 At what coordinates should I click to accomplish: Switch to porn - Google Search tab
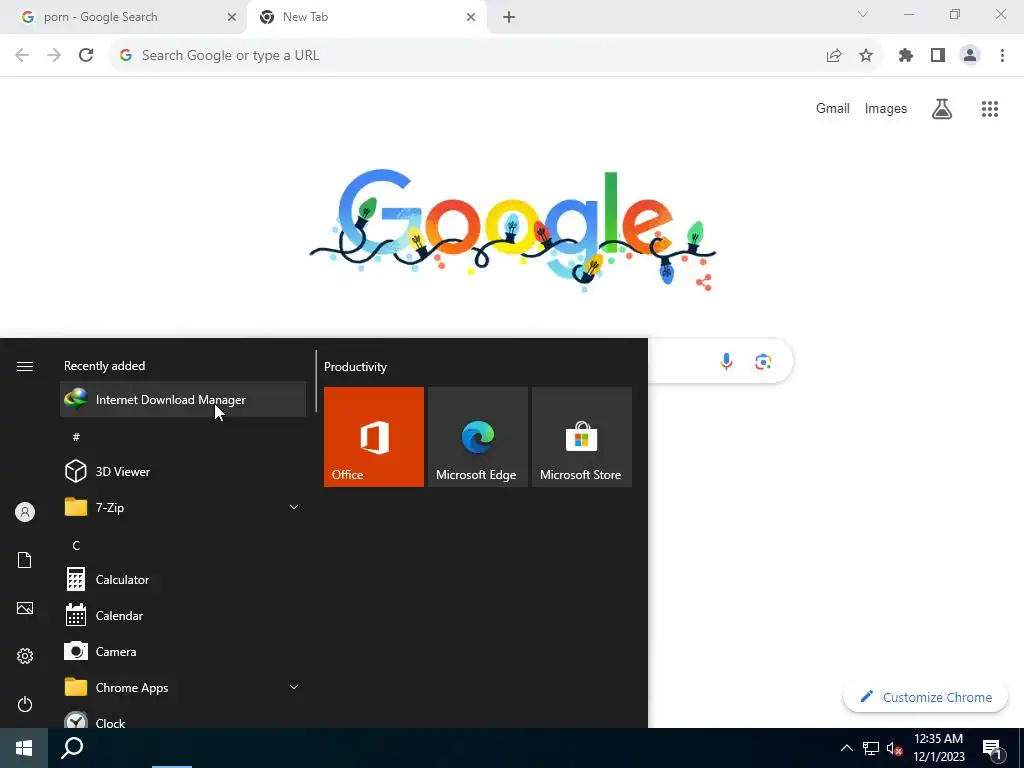124,17
